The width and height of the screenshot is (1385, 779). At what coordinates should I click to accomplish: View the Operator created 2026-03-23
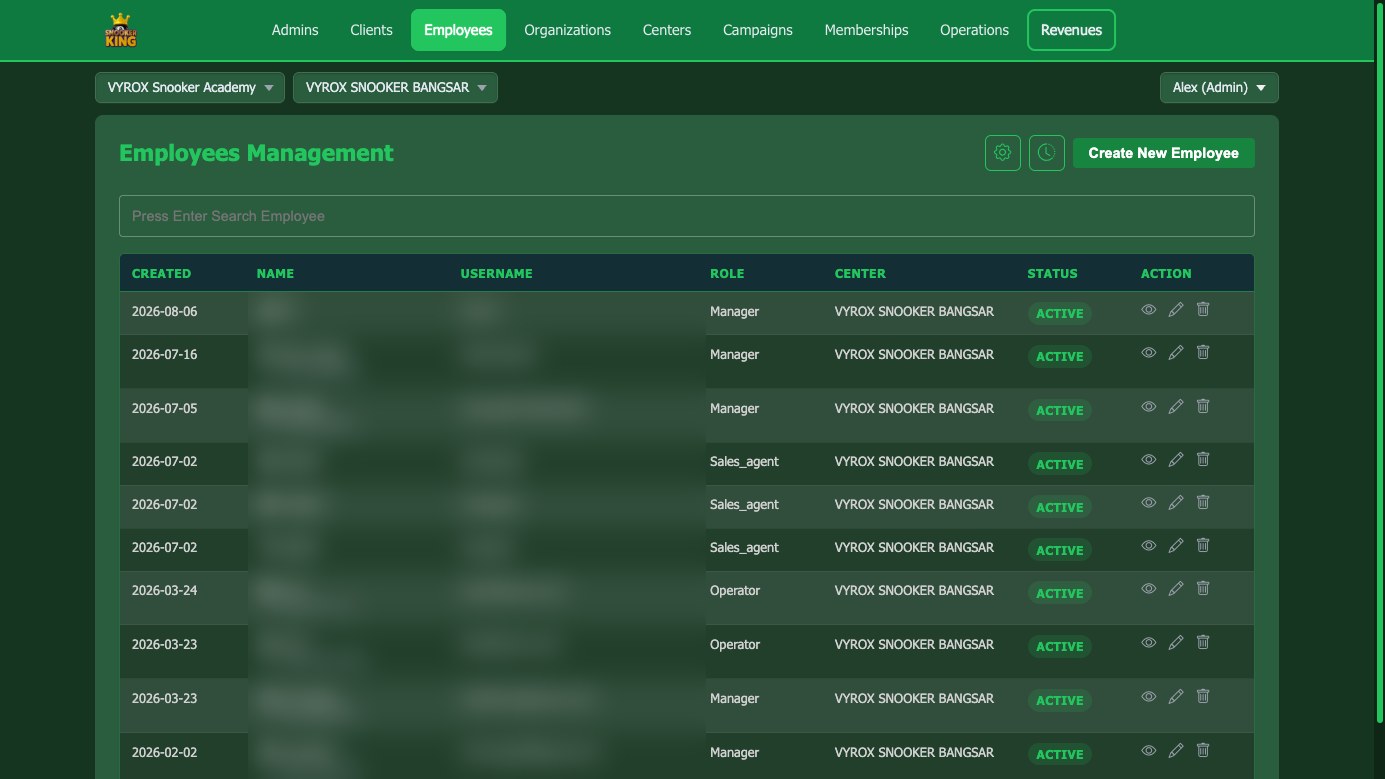[1148, 643]
